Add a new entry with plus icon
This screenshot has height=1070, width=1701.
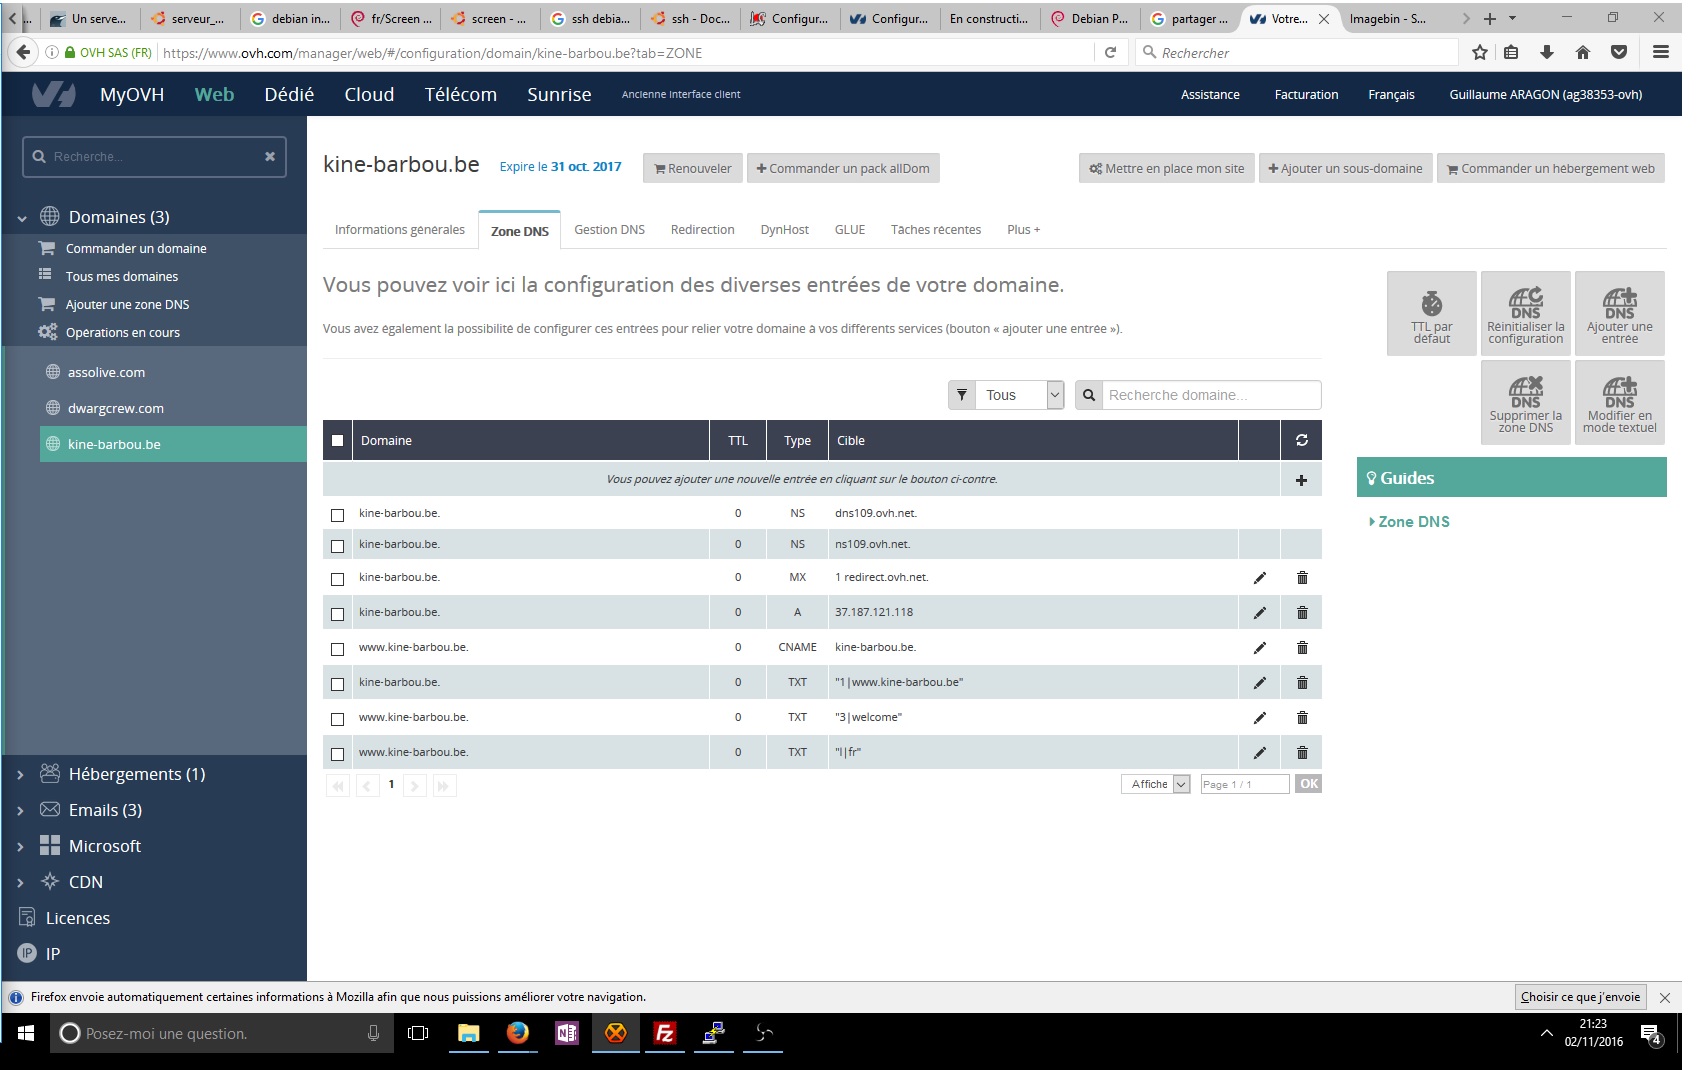[1301, 480]
